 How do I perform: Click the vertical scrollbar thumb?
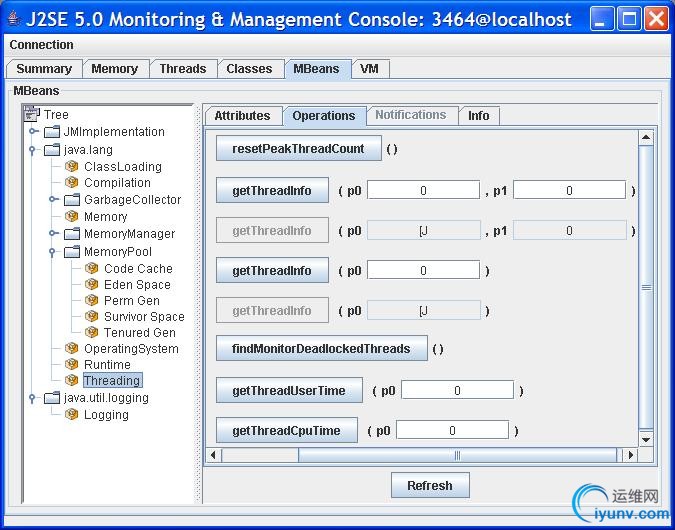(646, 287)
